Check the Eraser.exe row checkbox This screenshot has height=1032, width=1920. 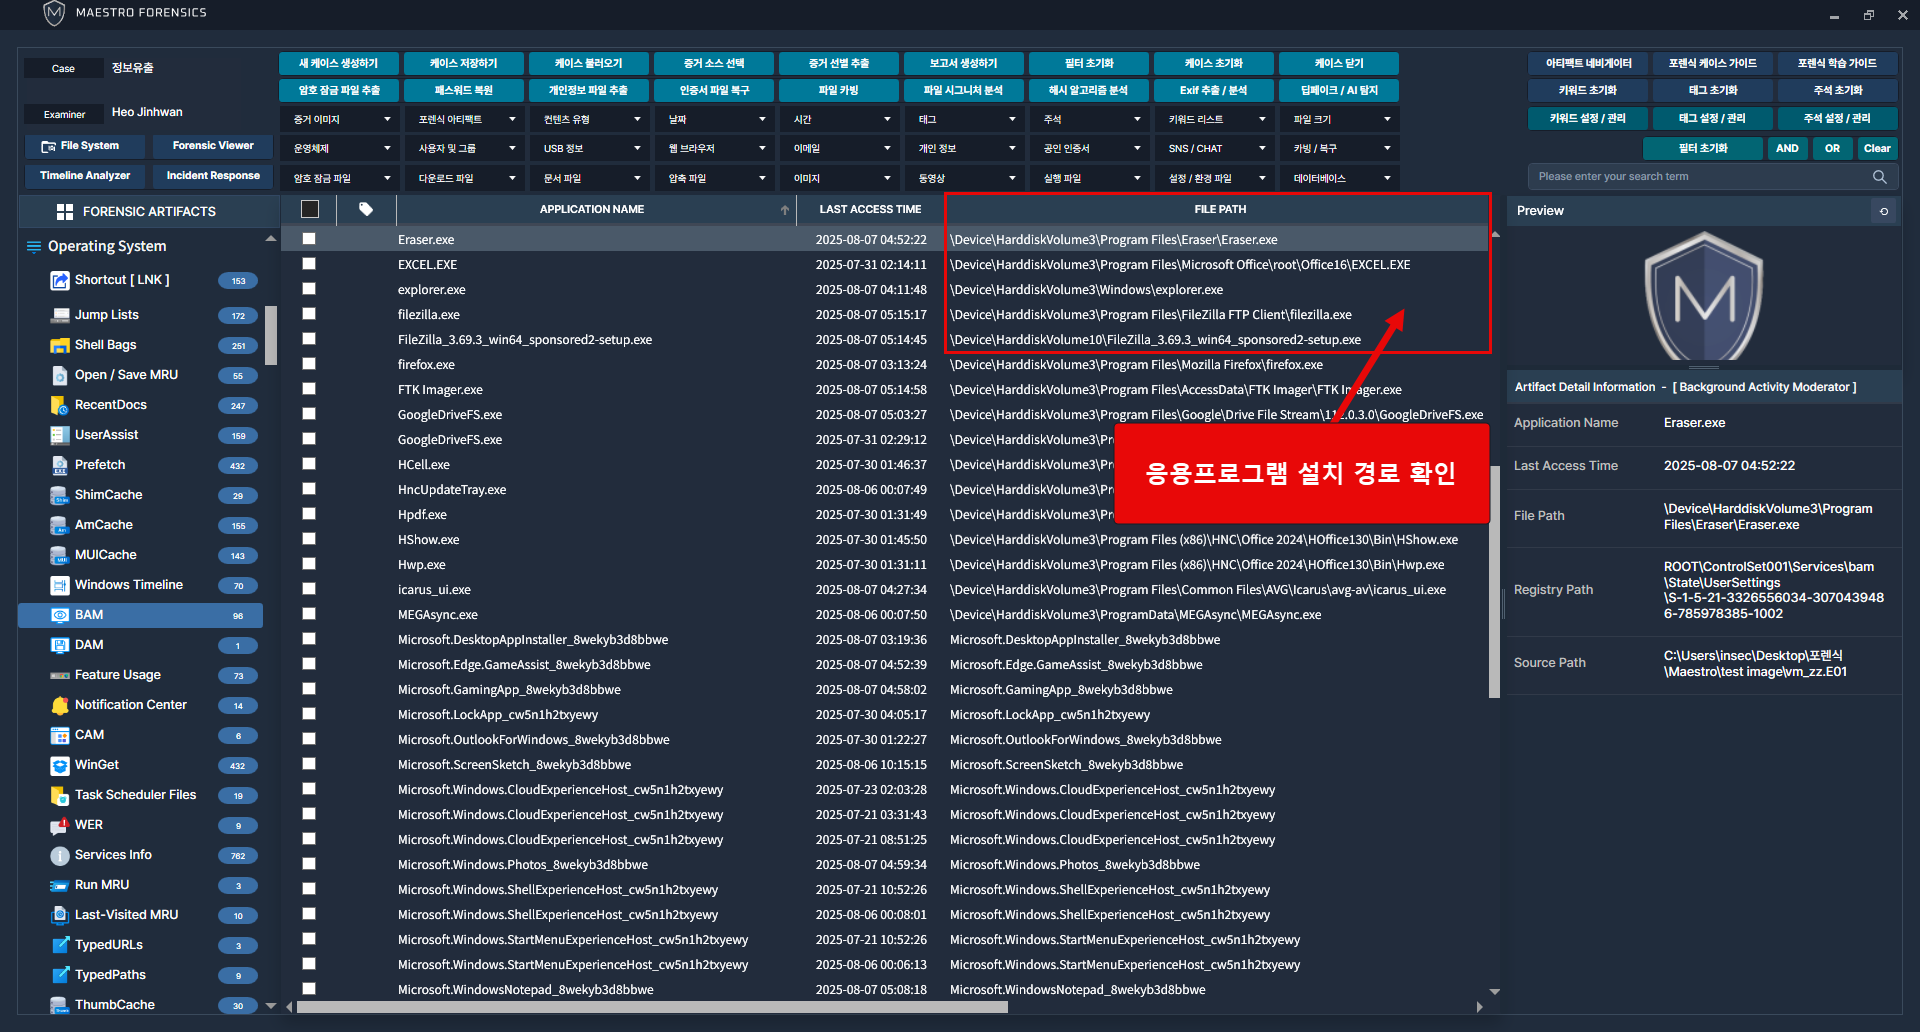tap(309, 239)
